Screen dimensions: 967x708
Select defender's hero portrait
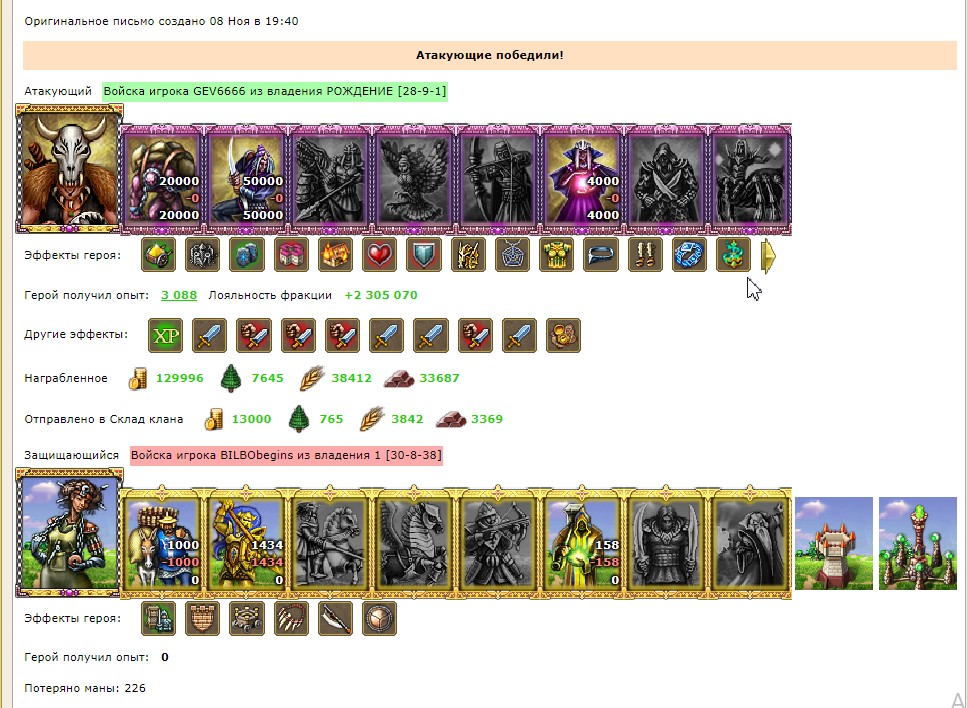click(x=69, y=532)
